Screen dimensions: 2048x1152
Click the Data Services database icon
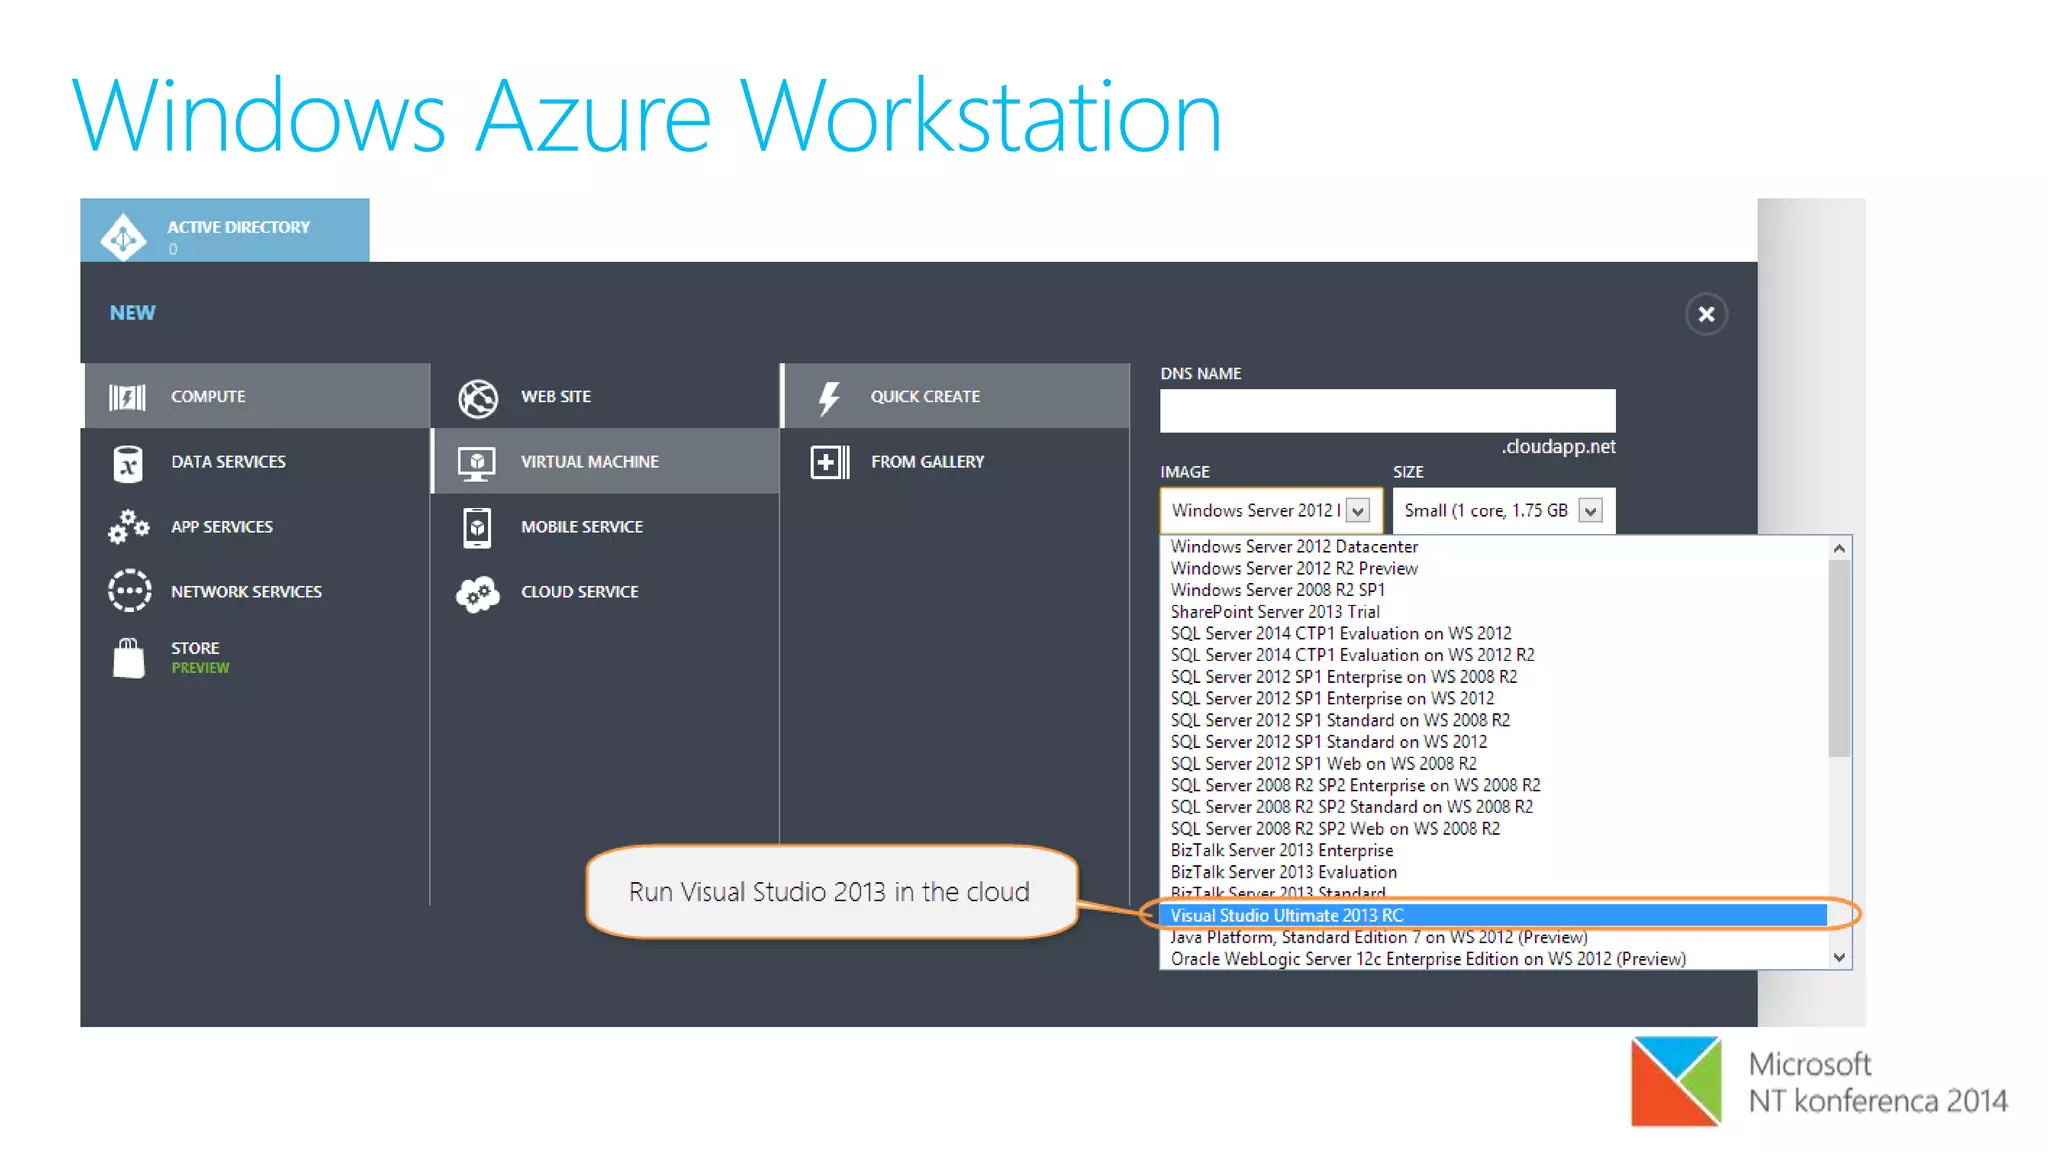pos(128,464)
